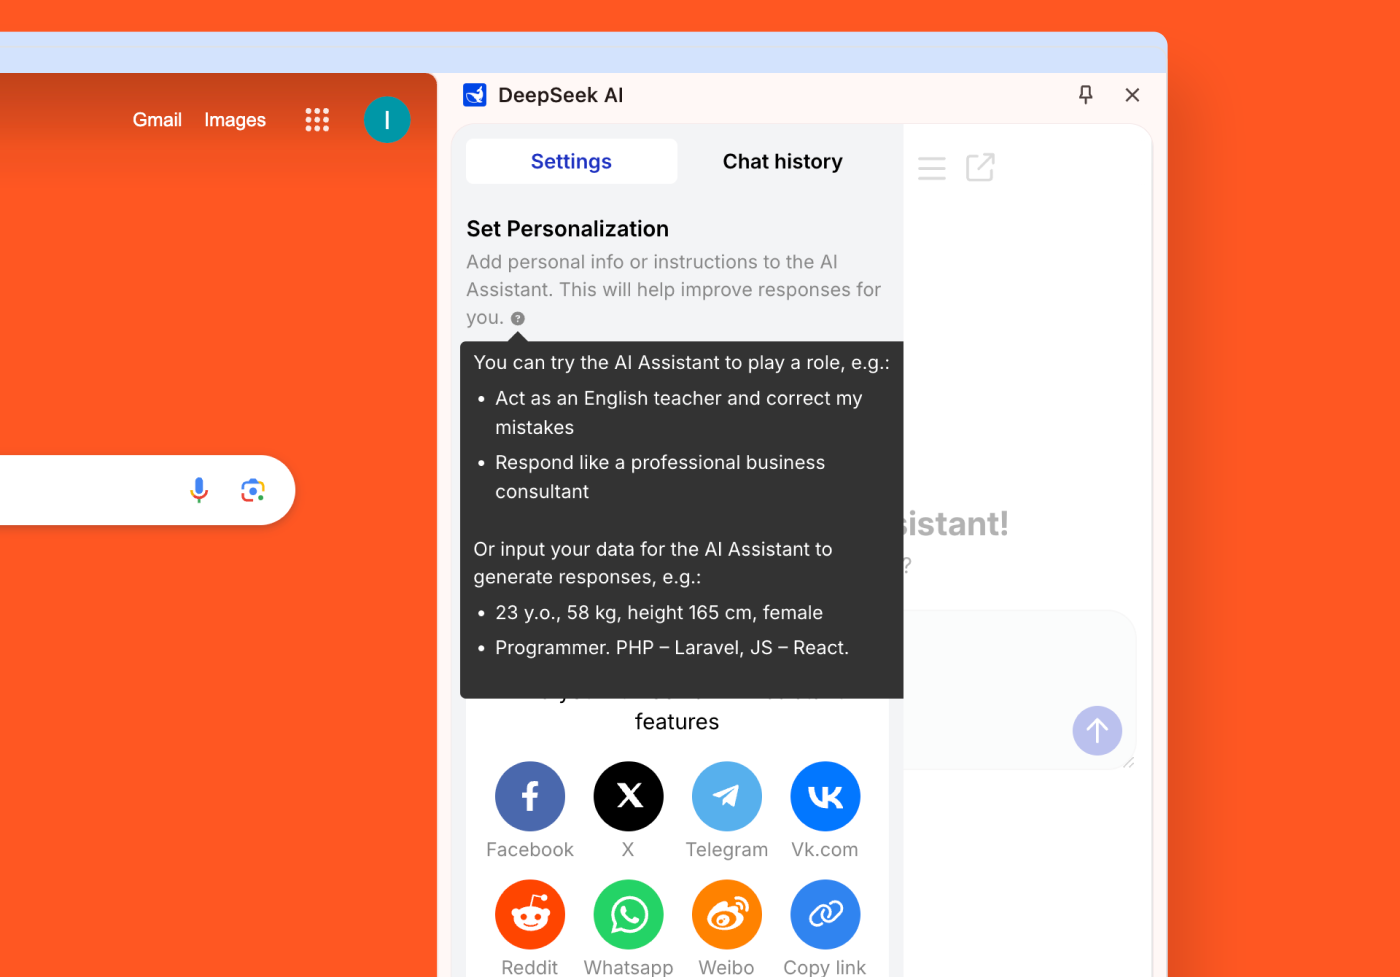Open Chat history tab

point(782,162)
